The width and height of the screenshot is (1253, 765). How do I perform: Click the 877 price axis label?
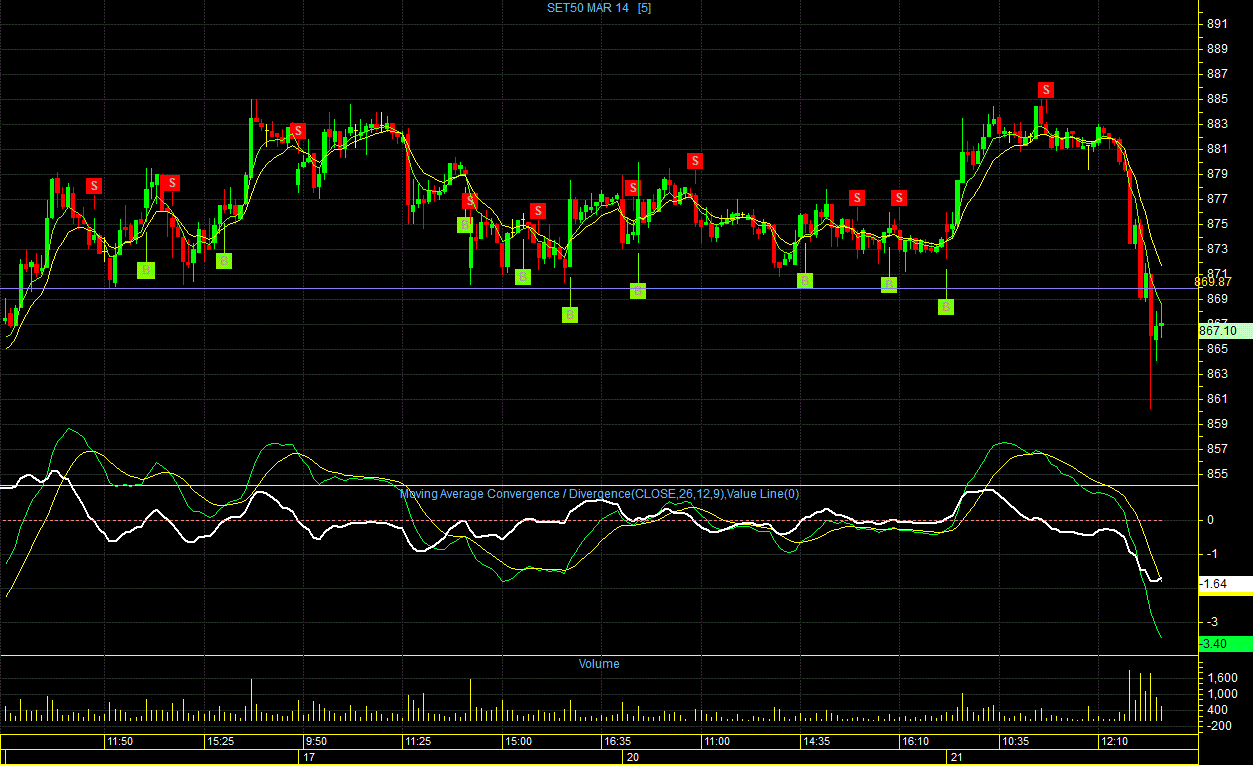click(x=1218, y=199)
